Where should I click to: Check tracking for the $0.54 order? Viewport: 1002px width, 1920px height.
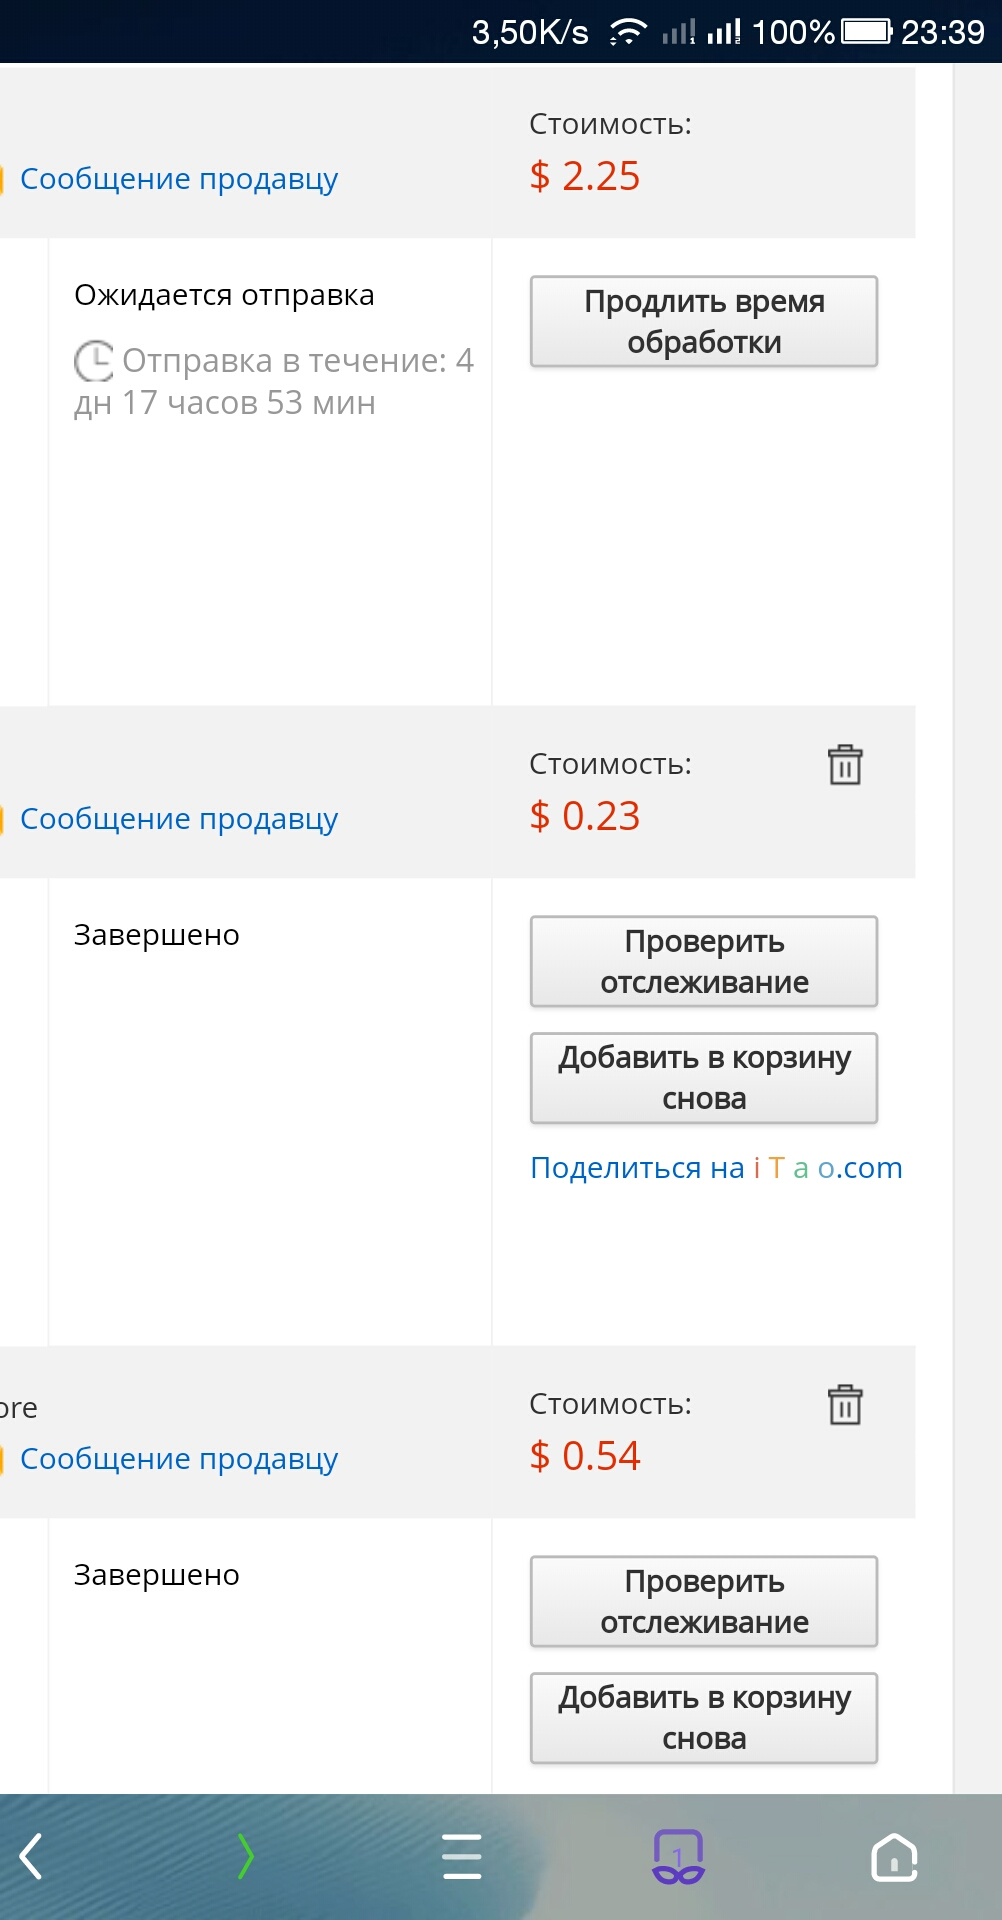pyautogui.click(x=704, y=1602)
